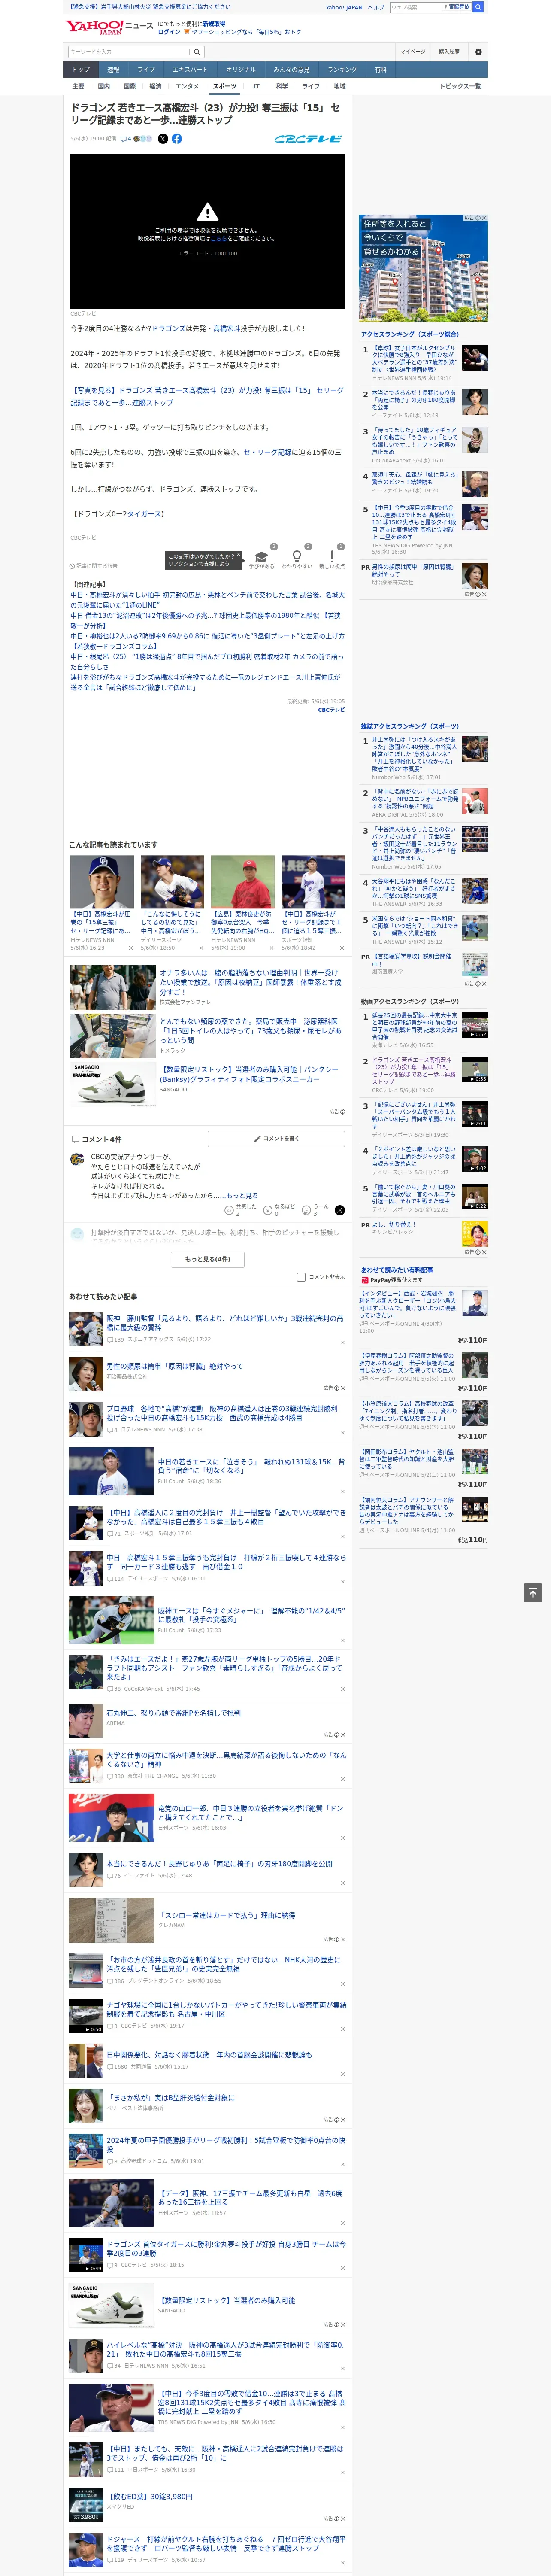Open the 記事に関する報告 report link

pos(94,566)
